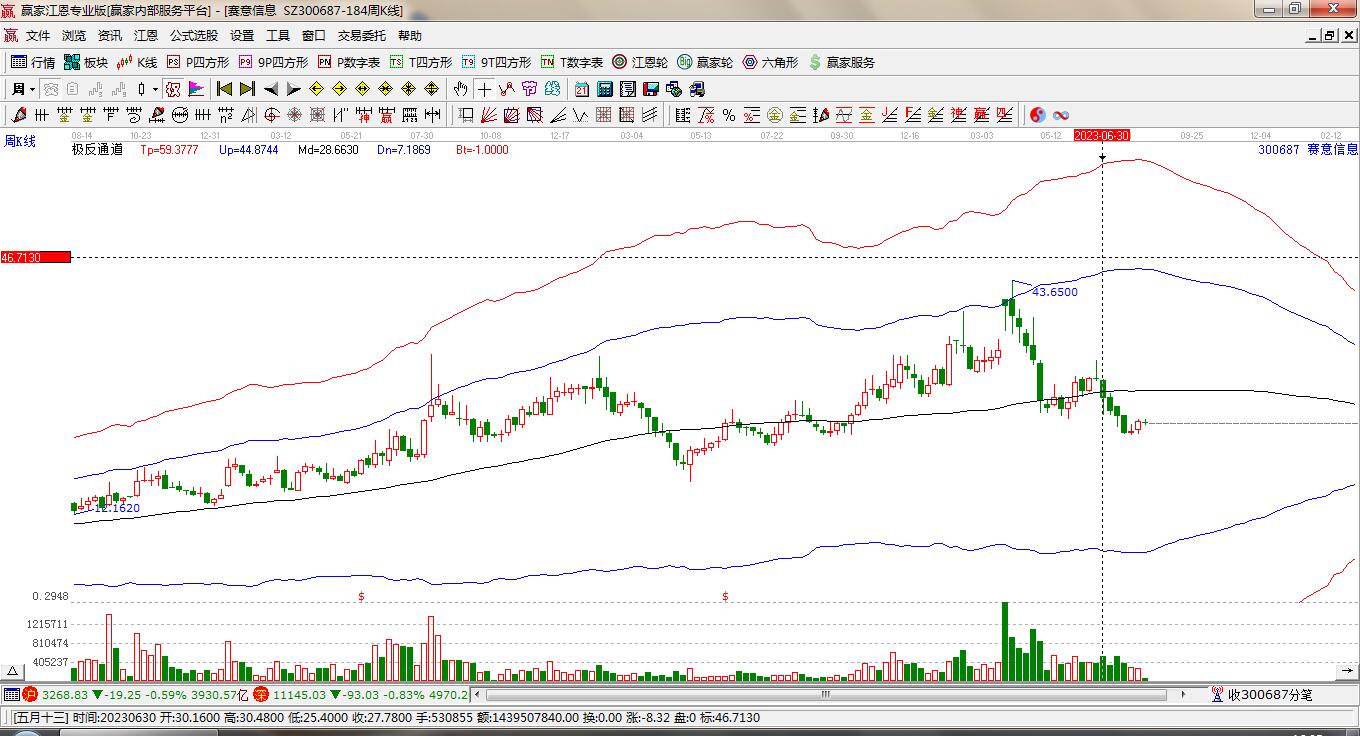Click the 行情 quotes button
Viewport: 1360px width, 736px height.
click(x=33, y=62)
